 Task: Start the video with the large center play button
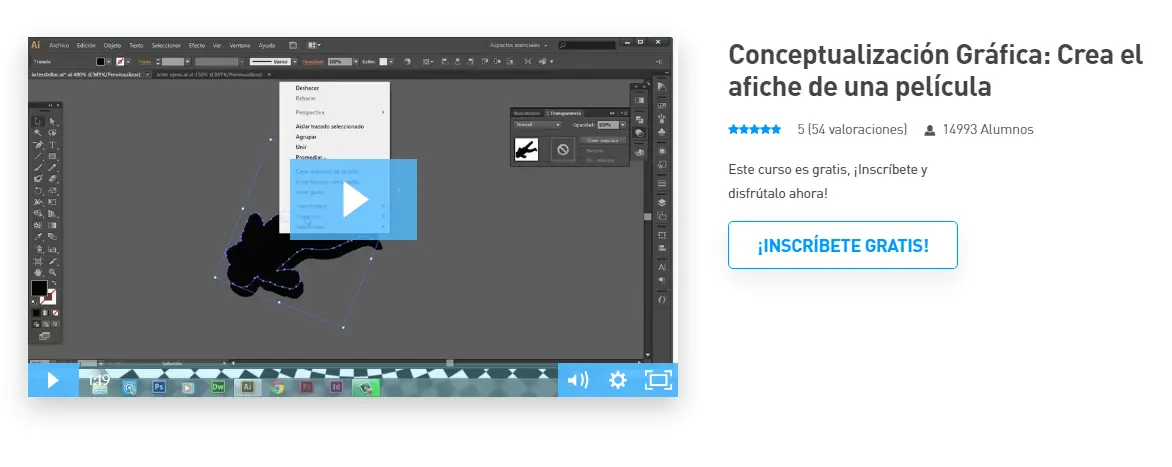(354, 200)
